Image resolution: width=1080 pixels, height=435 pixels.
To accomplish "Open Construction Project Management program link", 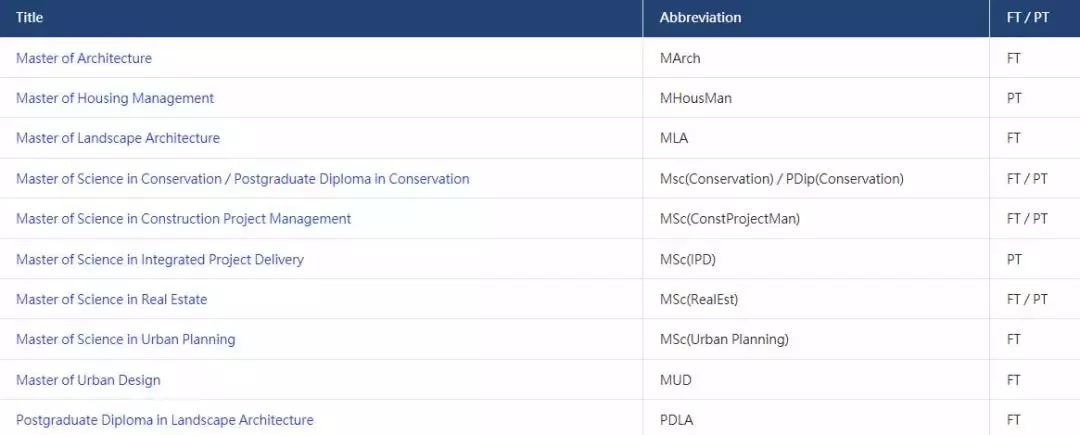I will tap(183, 219).
